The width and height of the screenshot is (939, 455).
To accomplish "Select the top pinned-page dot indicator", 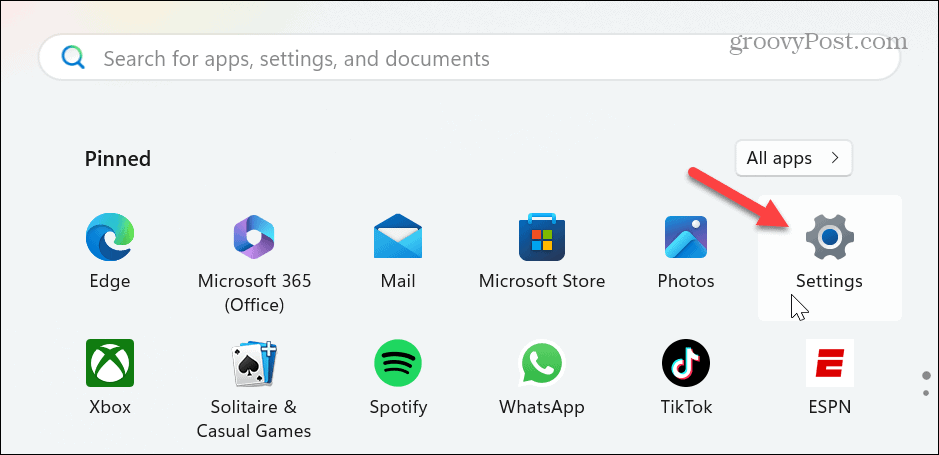I will tap(926, 375).
